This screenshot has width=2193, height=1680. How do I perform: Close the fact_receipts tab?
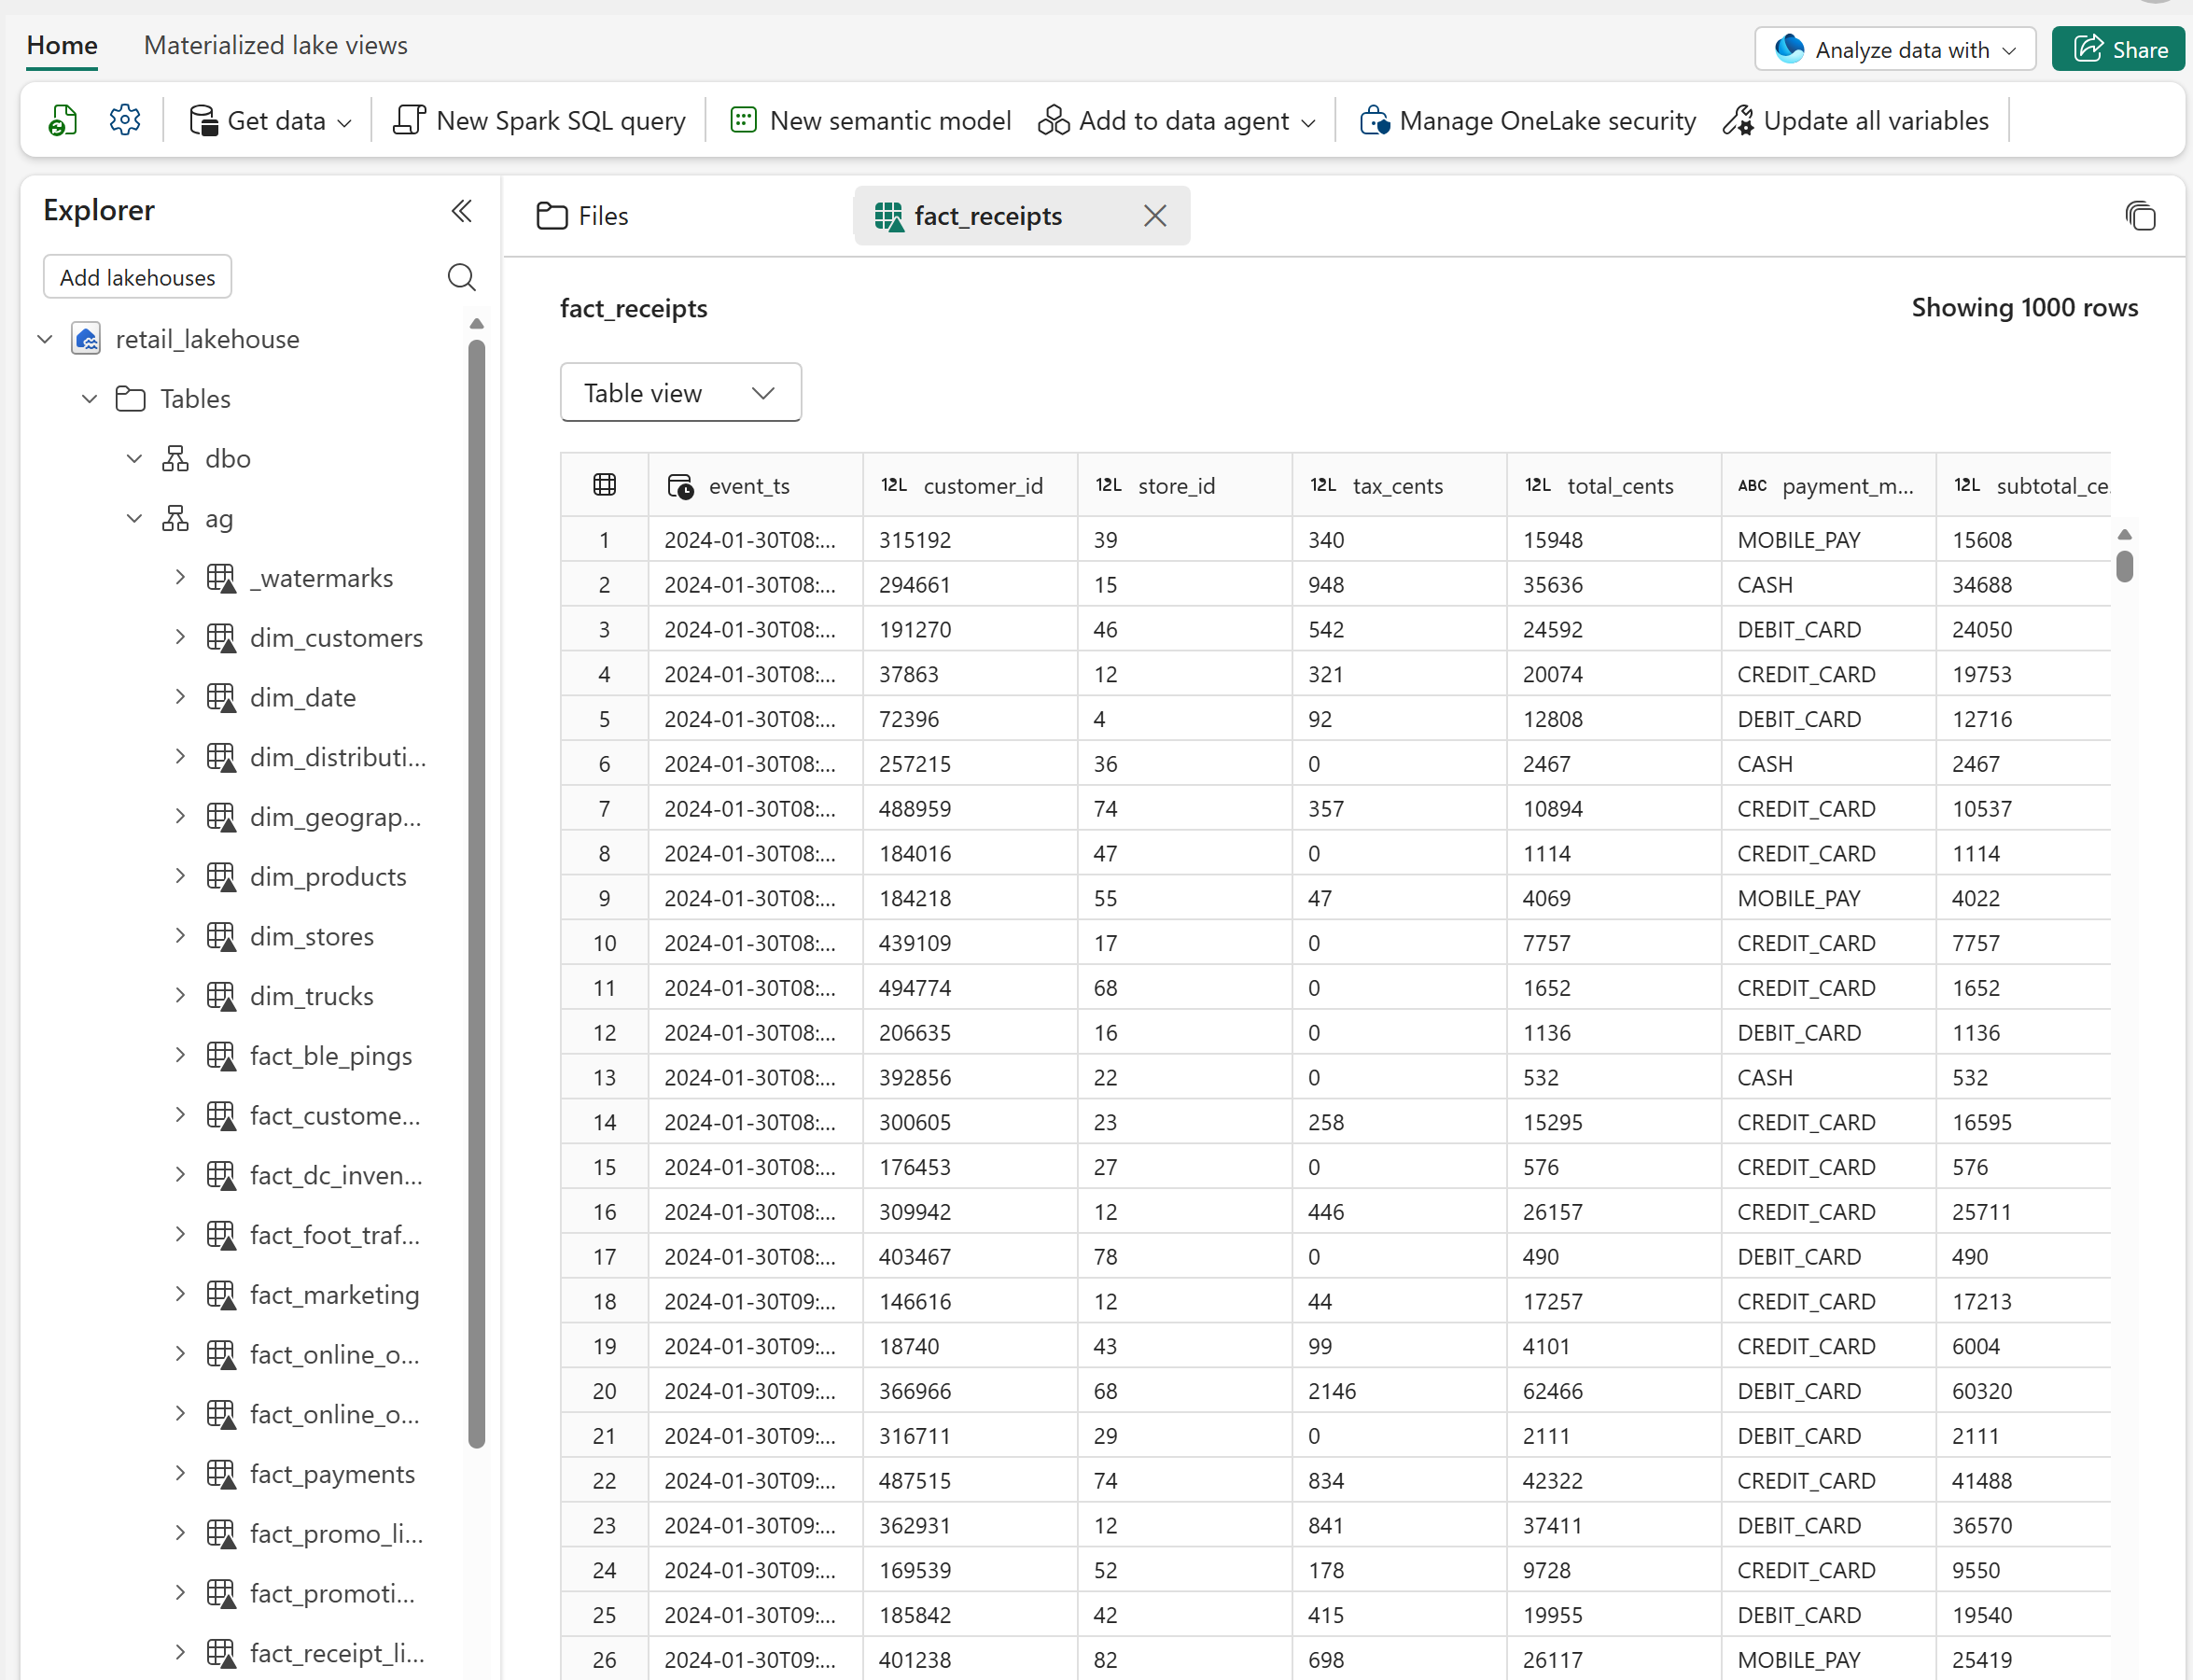(x=1155, y=216)
